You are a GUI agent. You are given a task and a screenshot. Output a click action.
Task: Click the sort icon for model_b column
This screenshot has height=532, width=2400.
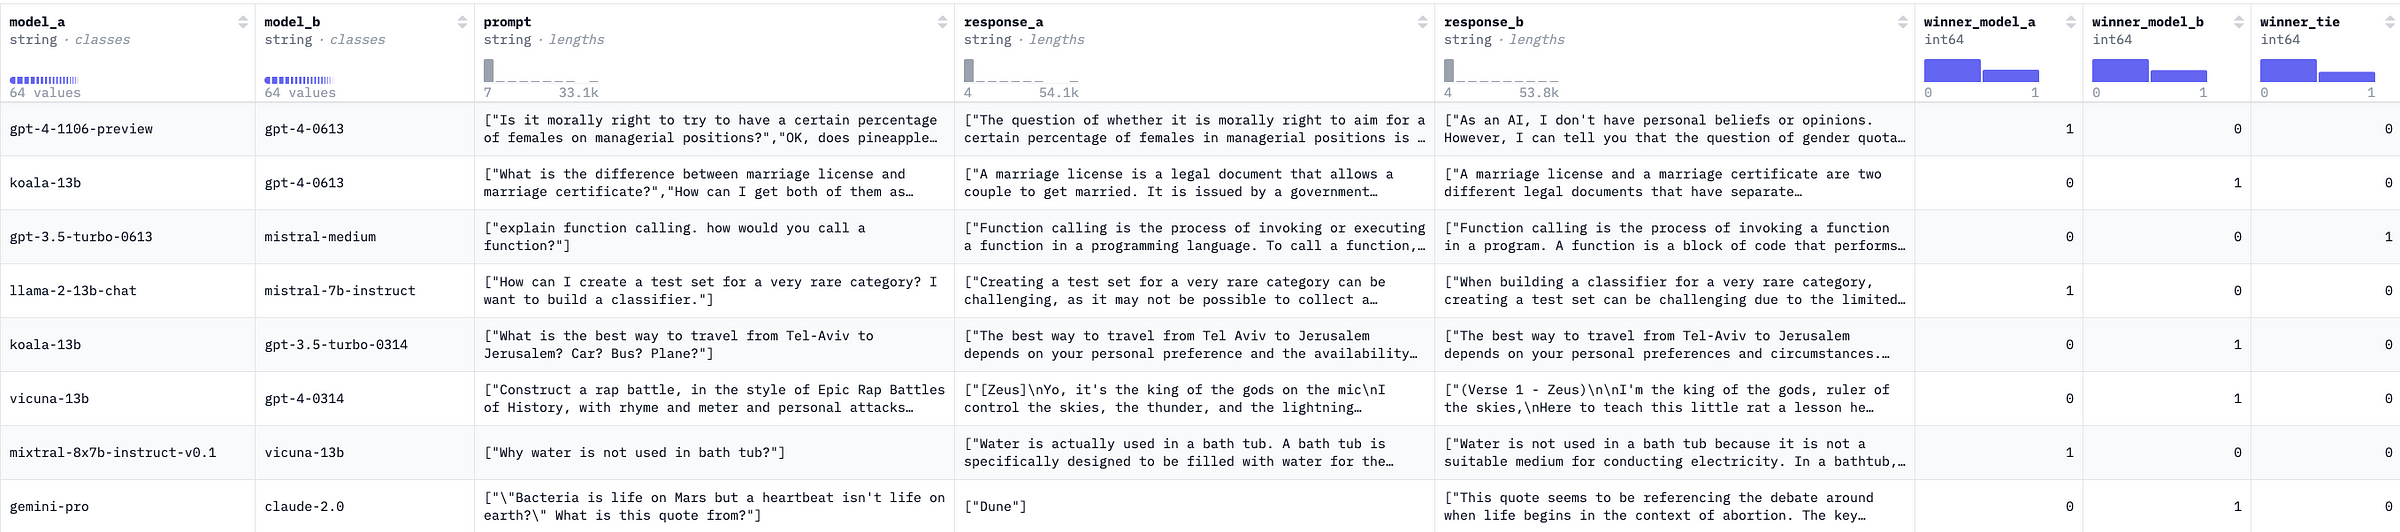462,22
